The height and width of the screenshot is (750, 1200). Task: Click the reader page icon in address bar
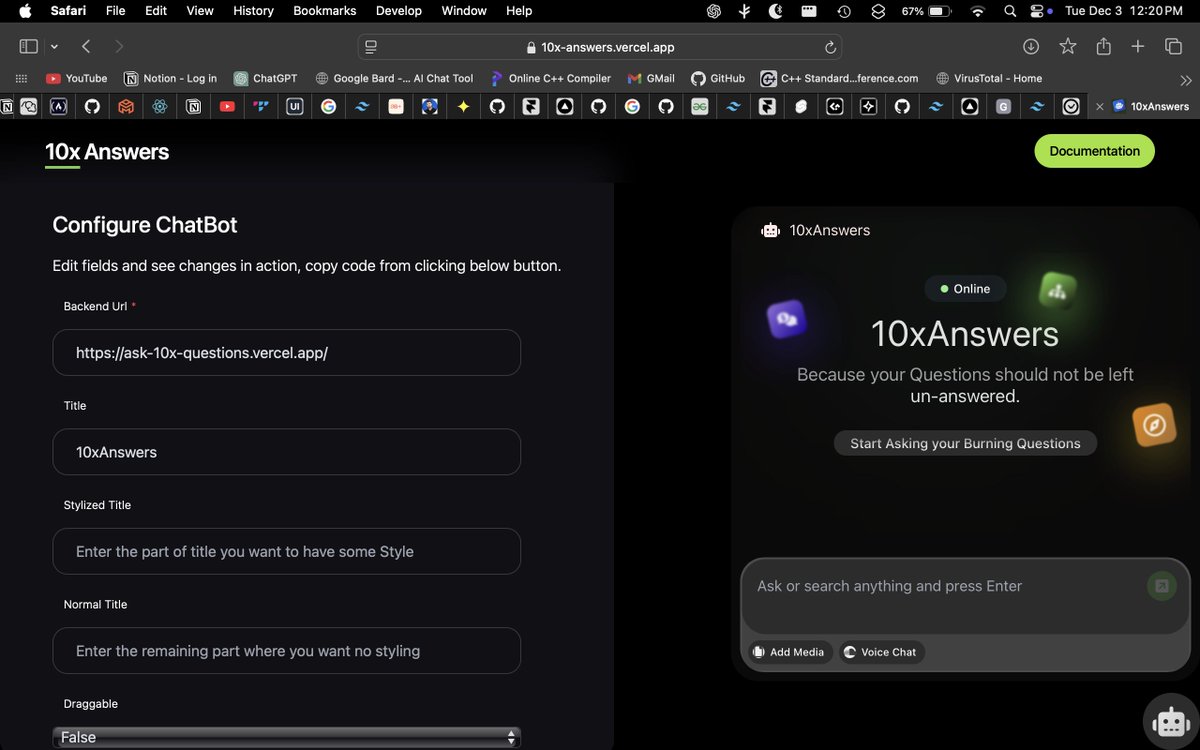[371, 47]
